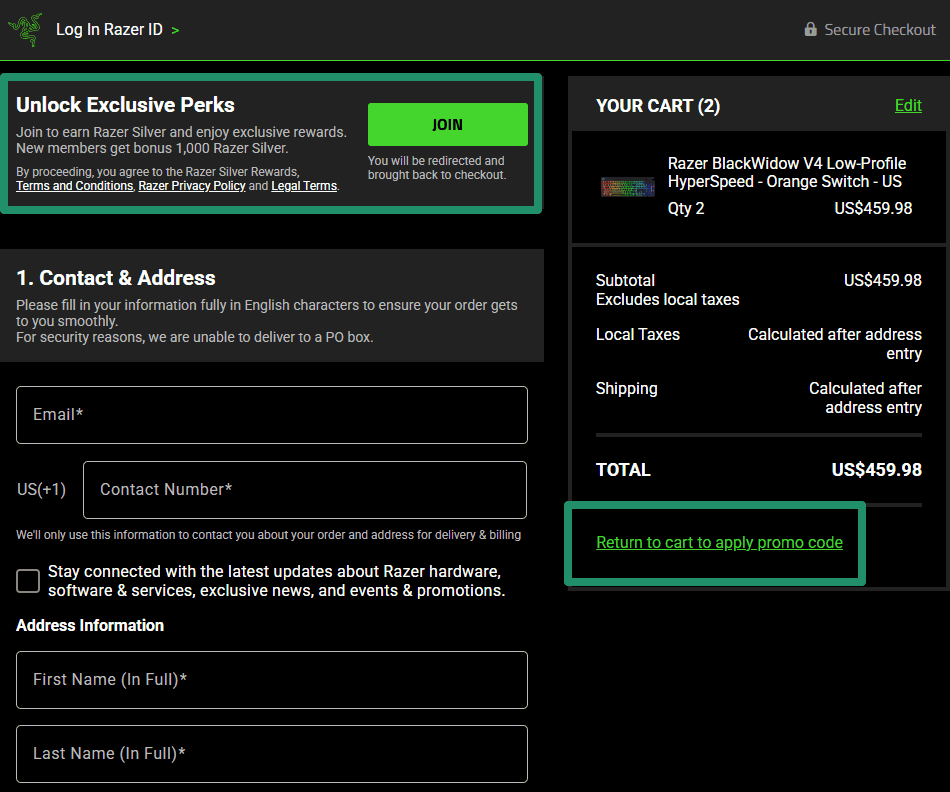Viewport: 950px width, 792px height.
Task: Focus the Contact Number input field
Action: pos(305,490)
